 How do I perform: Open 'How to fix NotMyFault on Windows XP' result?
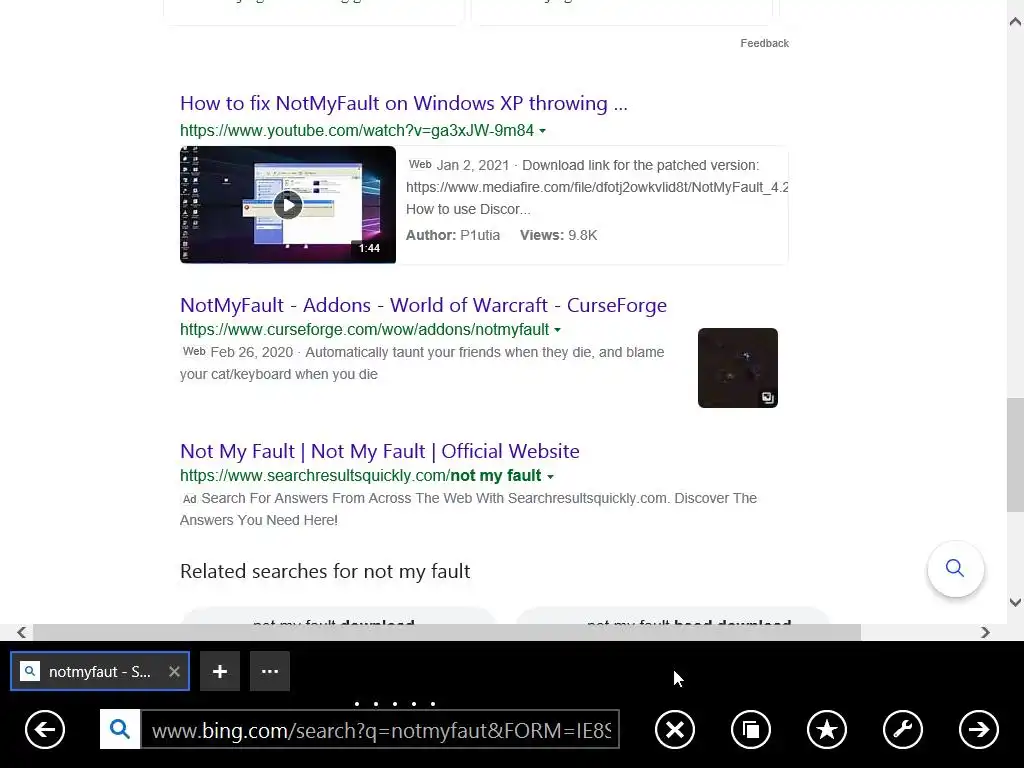(404, 103)
